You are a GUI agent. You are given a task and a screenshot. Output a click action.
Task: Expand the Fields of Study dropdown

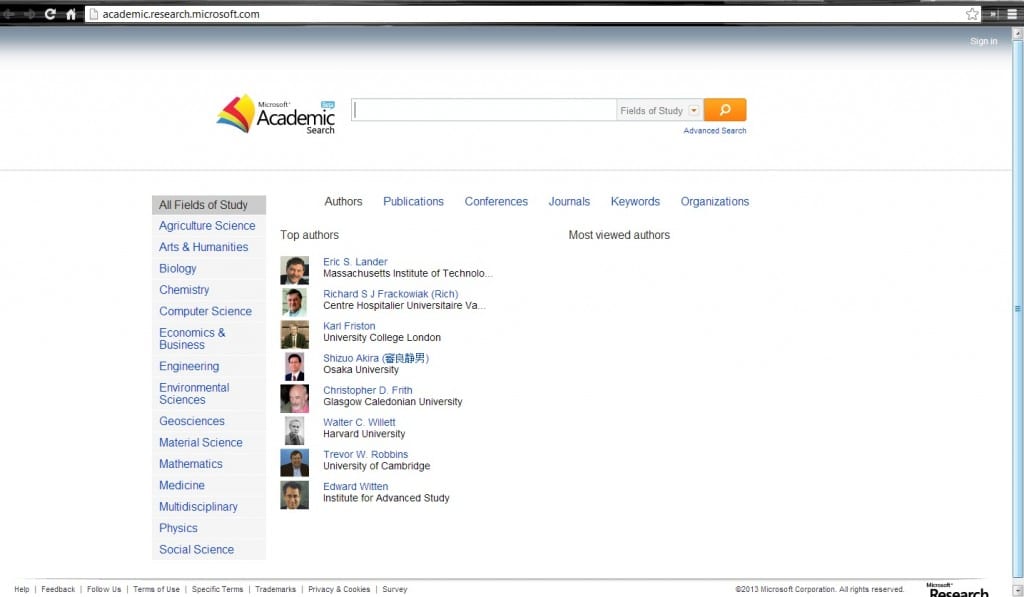[694, 111]
